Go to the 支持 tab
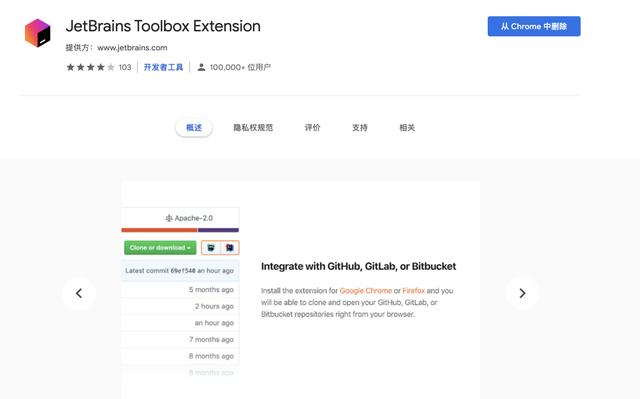640x399 pixels. (360, 128)
